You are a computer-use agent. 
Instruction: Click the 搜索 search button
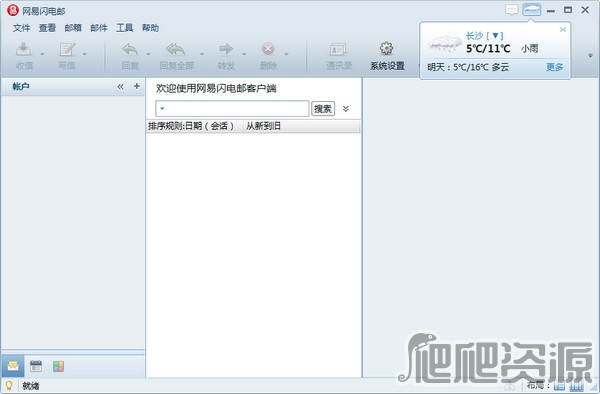tap(323, 109)
